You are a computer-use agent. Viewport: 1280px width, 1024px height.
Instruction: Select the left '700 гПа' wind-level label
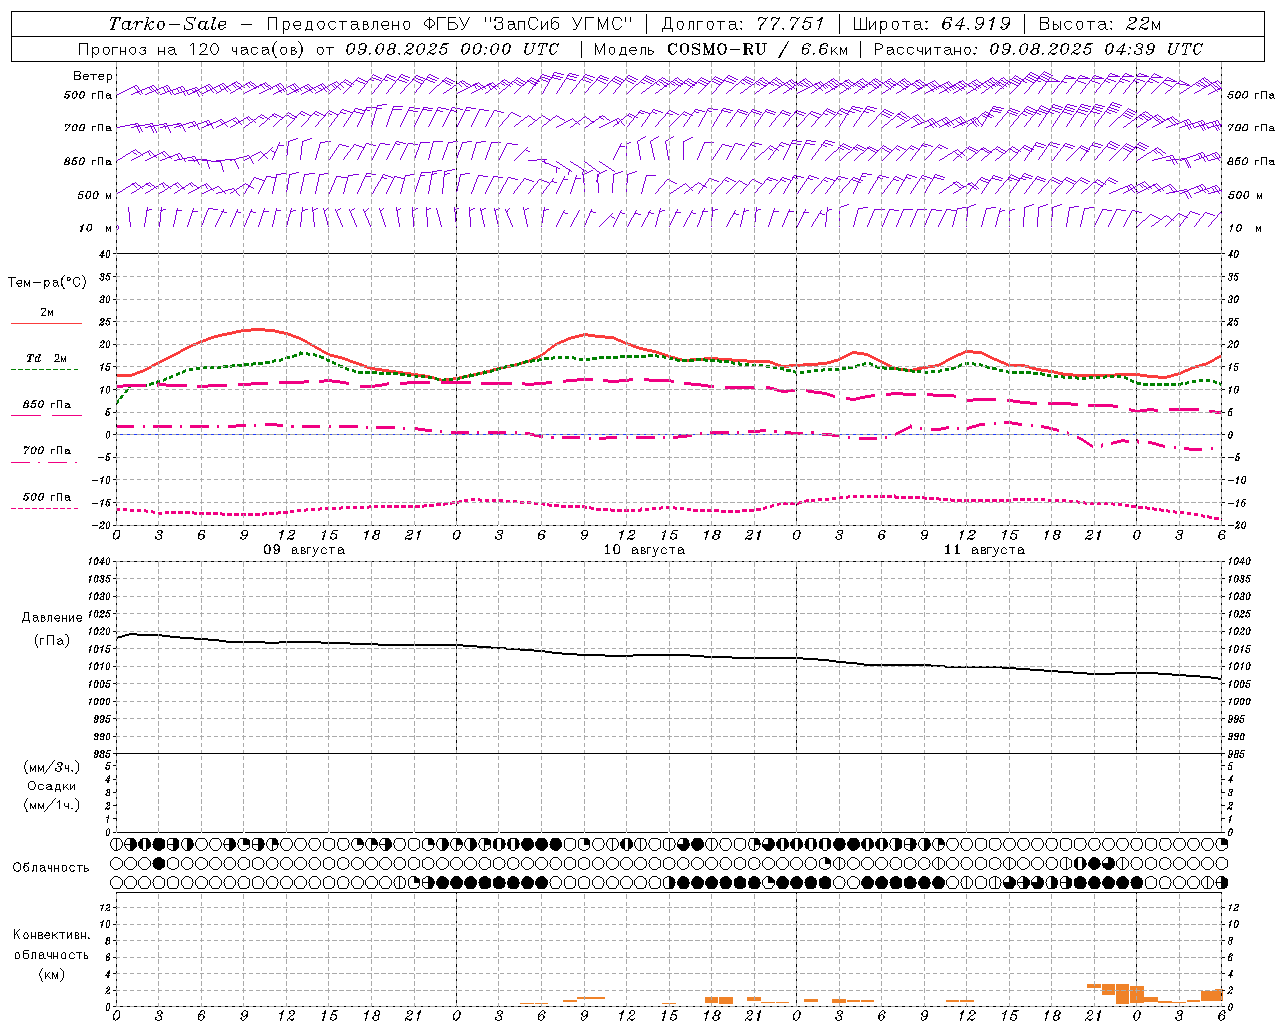(88, 128)
